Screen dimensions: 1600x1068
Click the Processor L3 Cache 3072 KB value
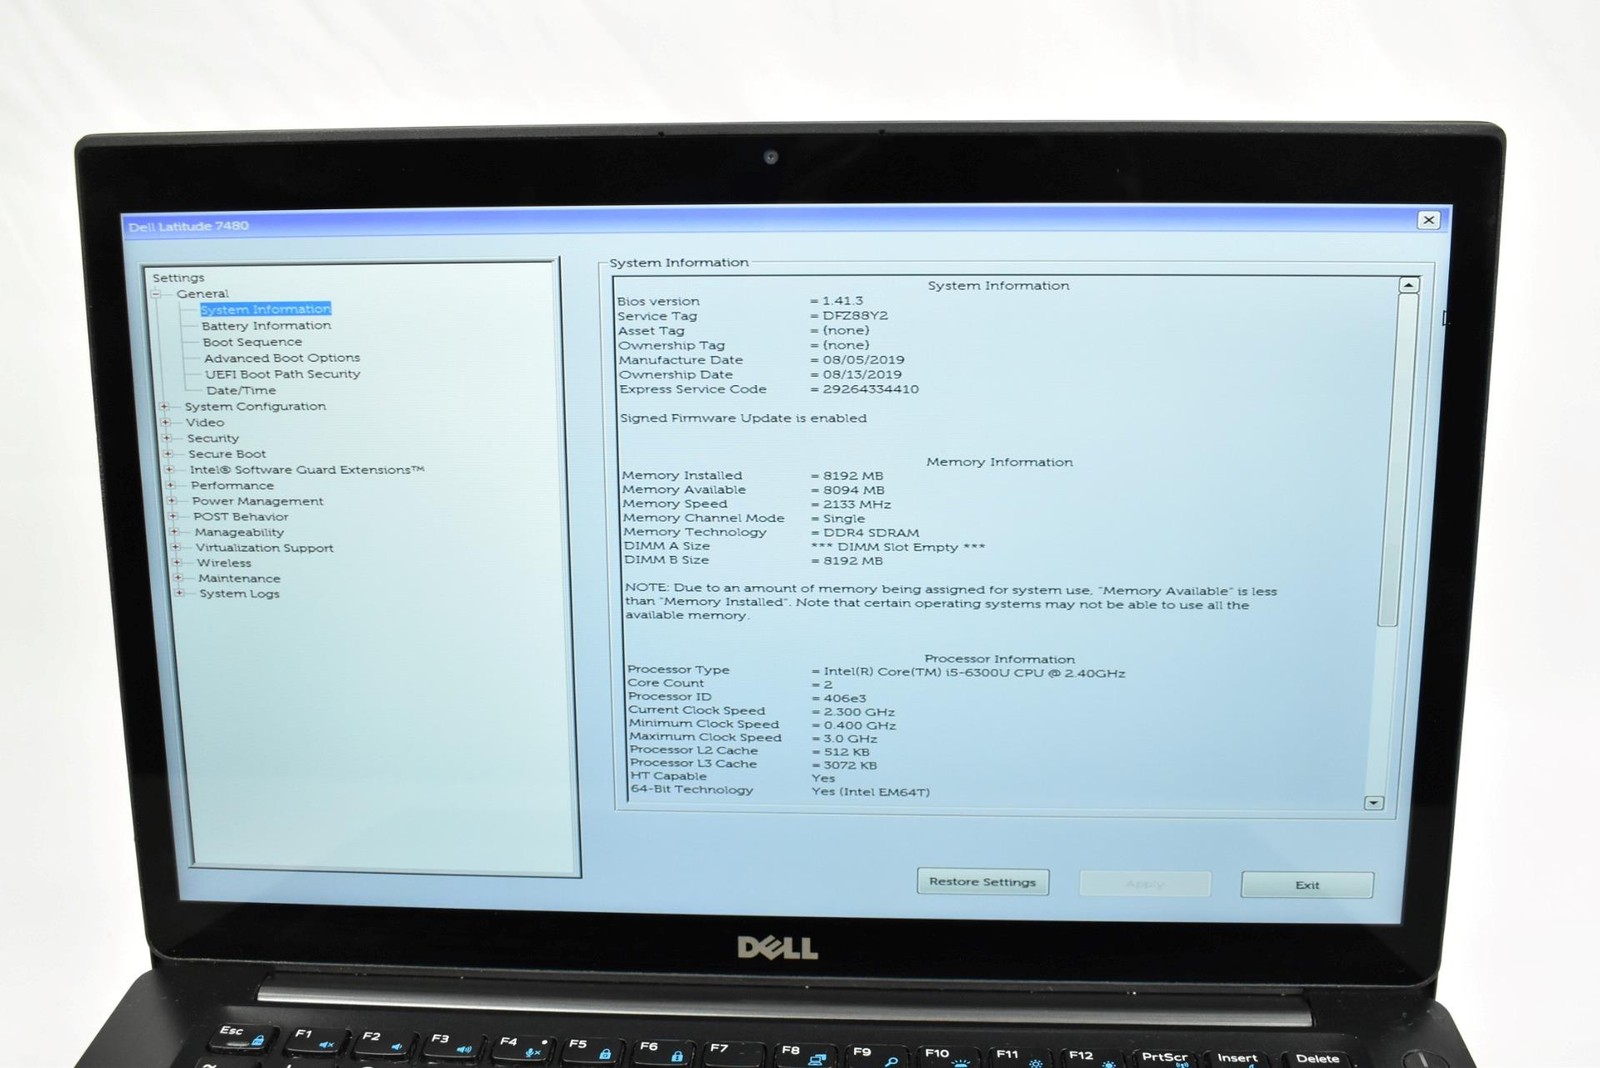click(850, 765)
